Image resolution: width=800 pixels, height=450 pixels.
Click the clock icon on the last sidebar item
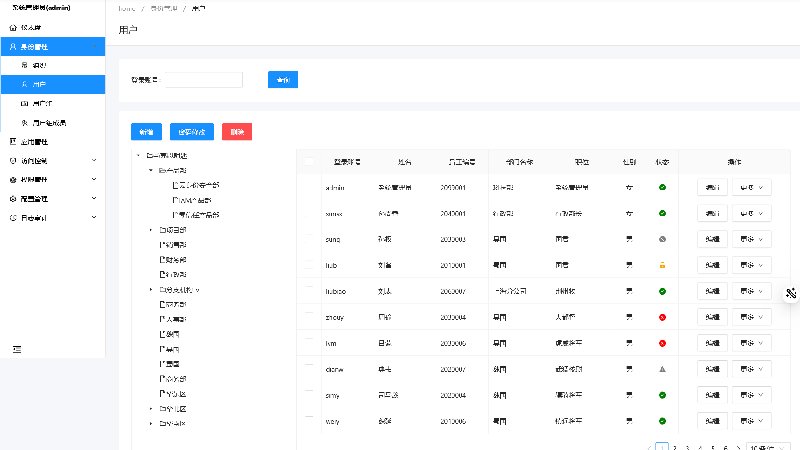(x=13, y=218)
